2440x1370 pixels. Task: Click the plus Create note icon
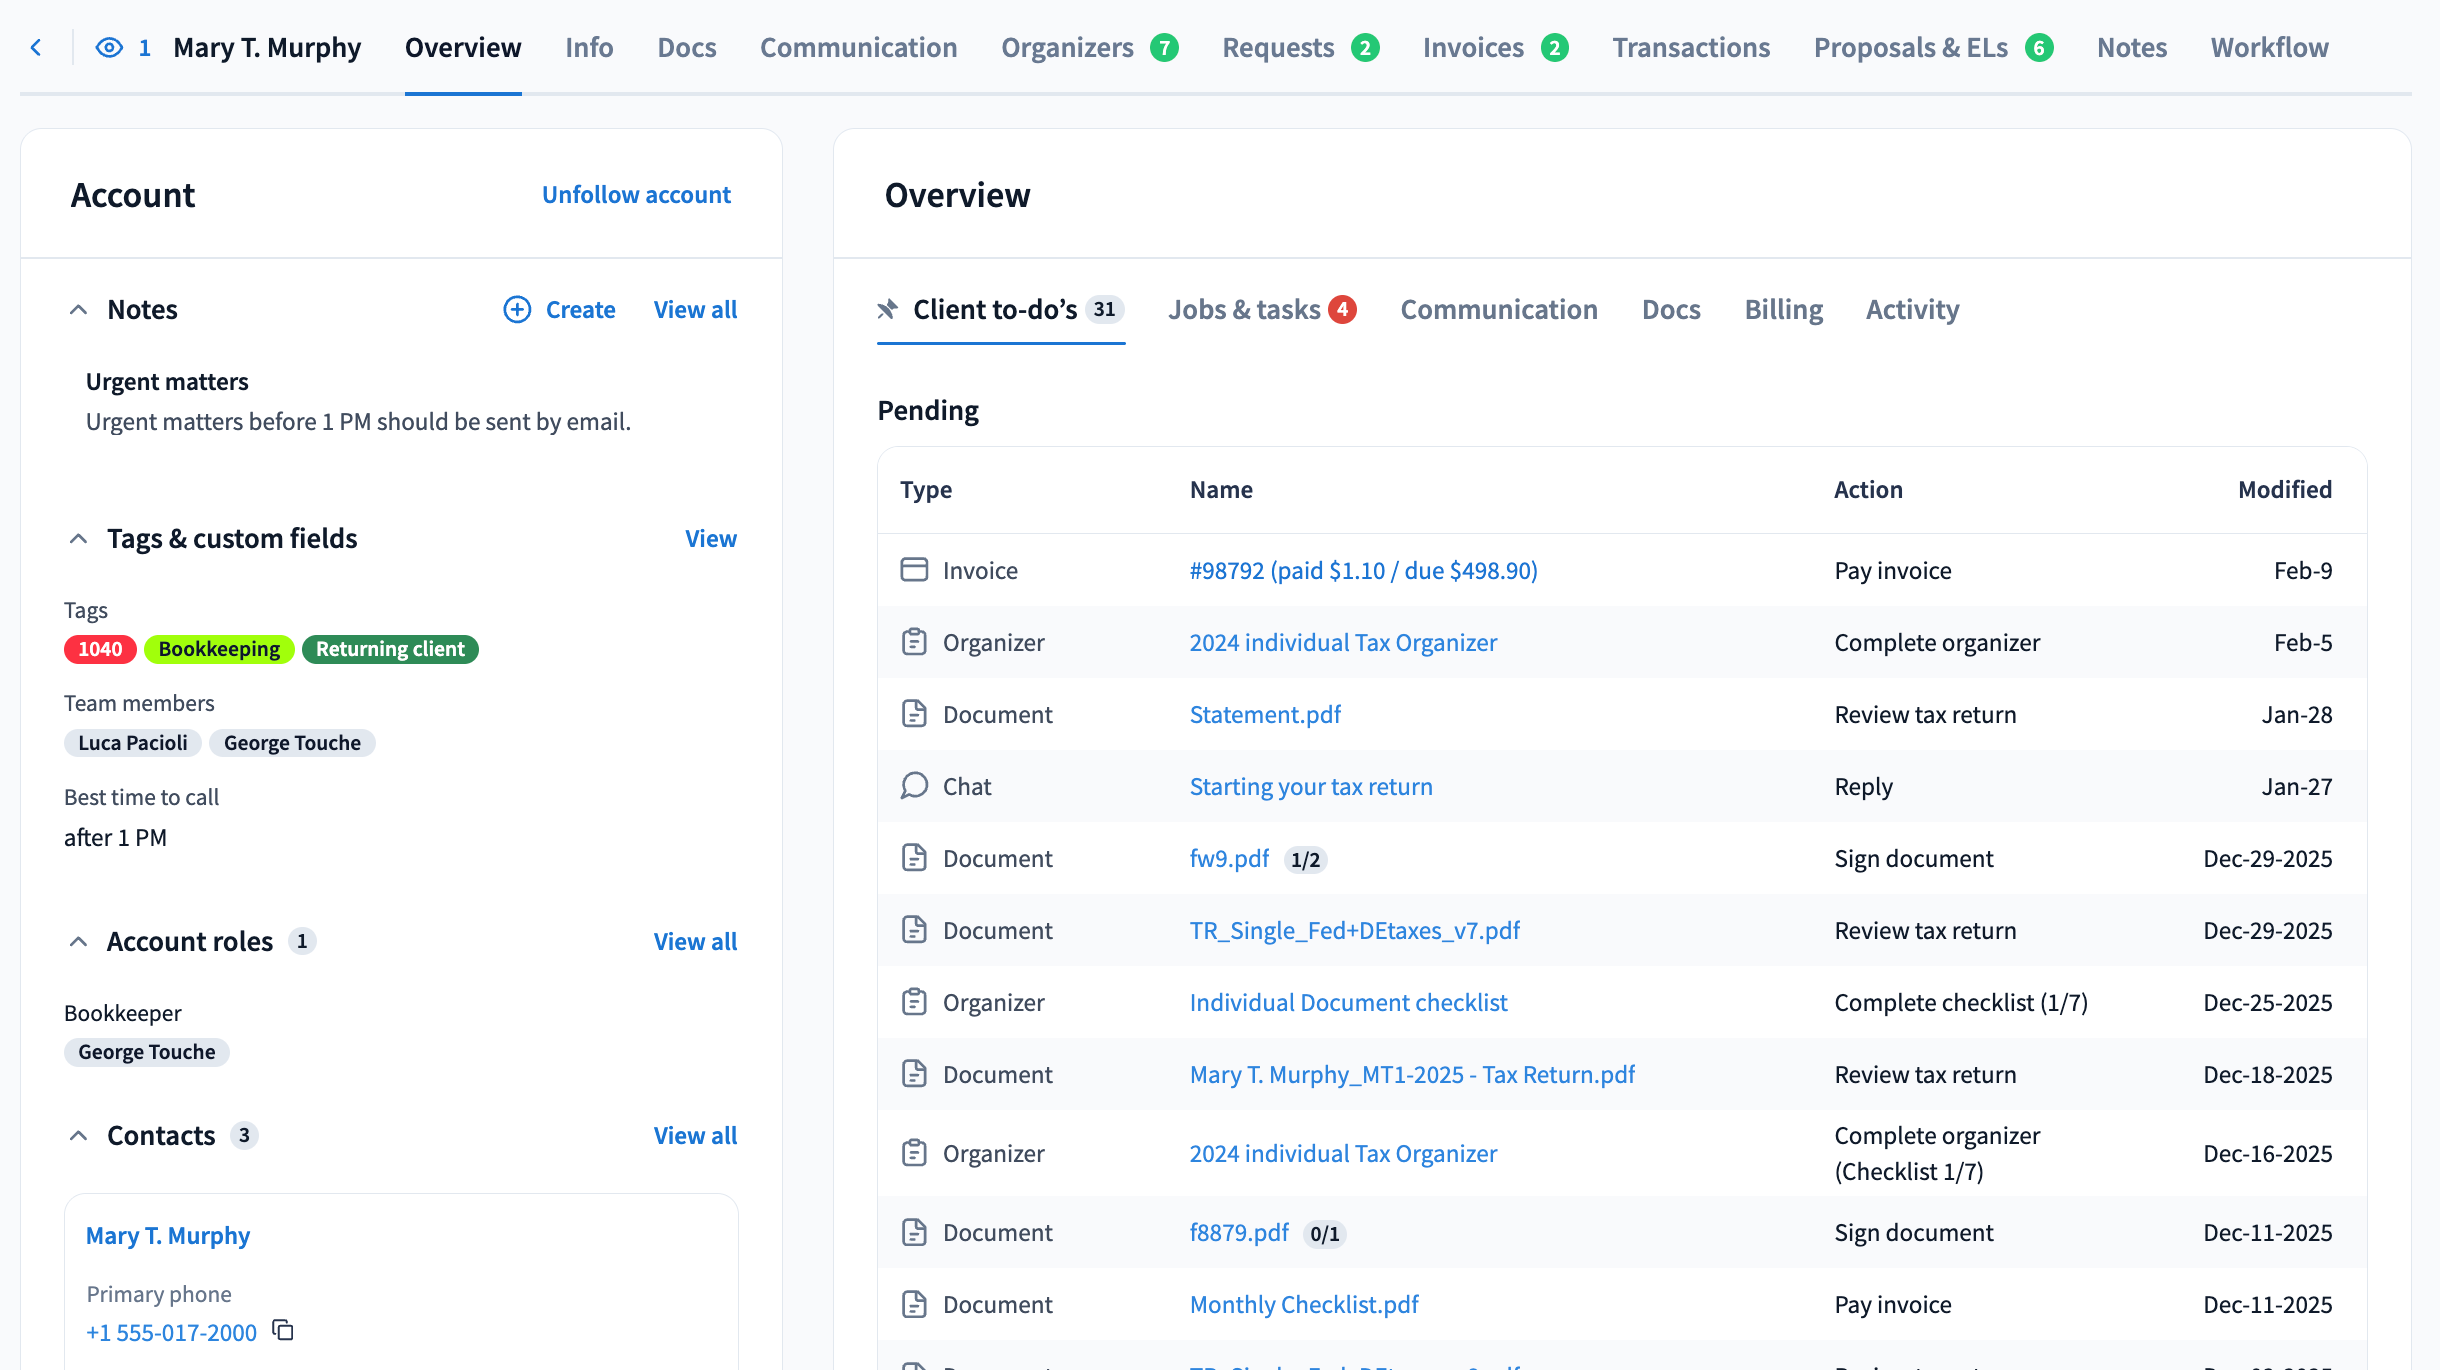point(516,309)
